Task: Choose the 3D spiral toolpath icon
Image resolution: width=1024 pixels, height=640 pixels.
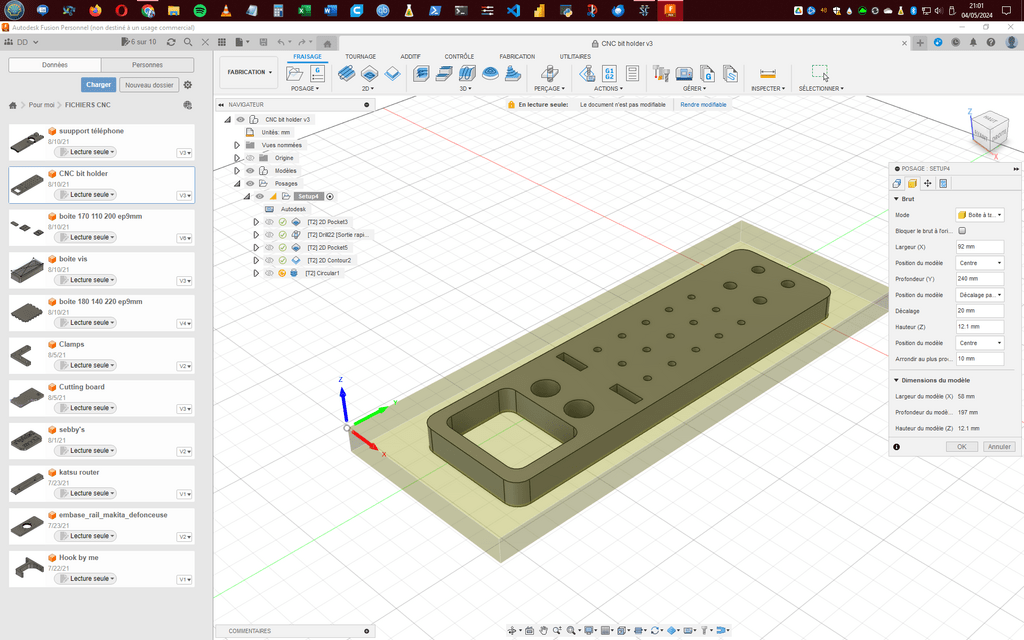Action: tap(513, 74)
